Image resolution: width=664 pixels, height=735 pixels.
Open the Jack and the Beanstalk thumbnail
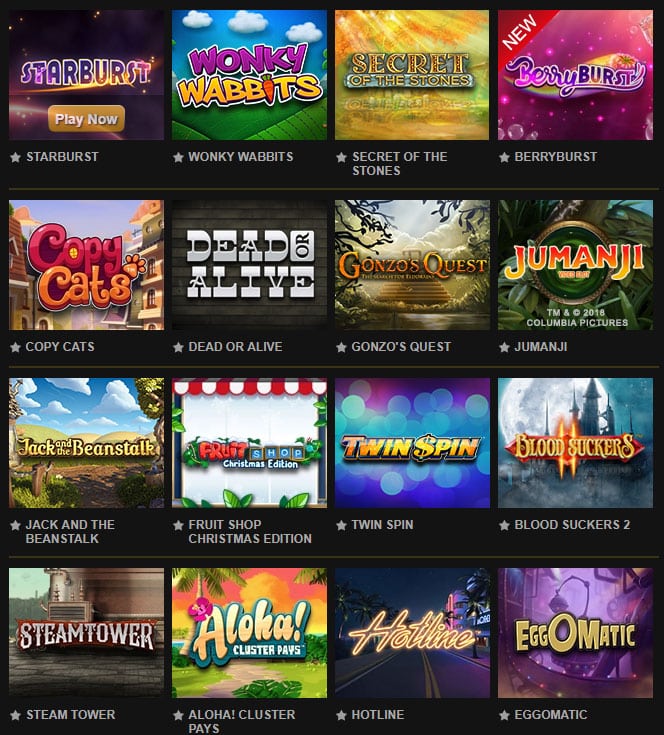pos(87,443)
